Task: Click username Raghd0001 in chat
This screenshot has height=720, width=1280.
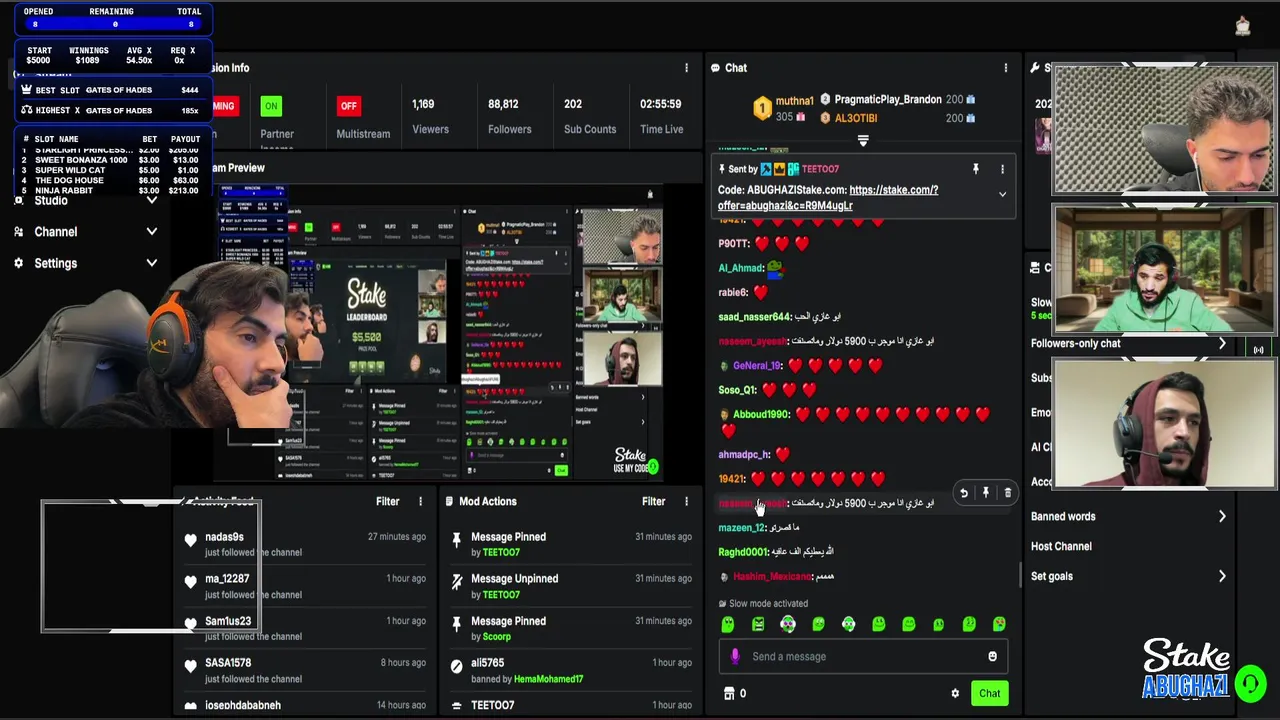Action: [743, 552]
